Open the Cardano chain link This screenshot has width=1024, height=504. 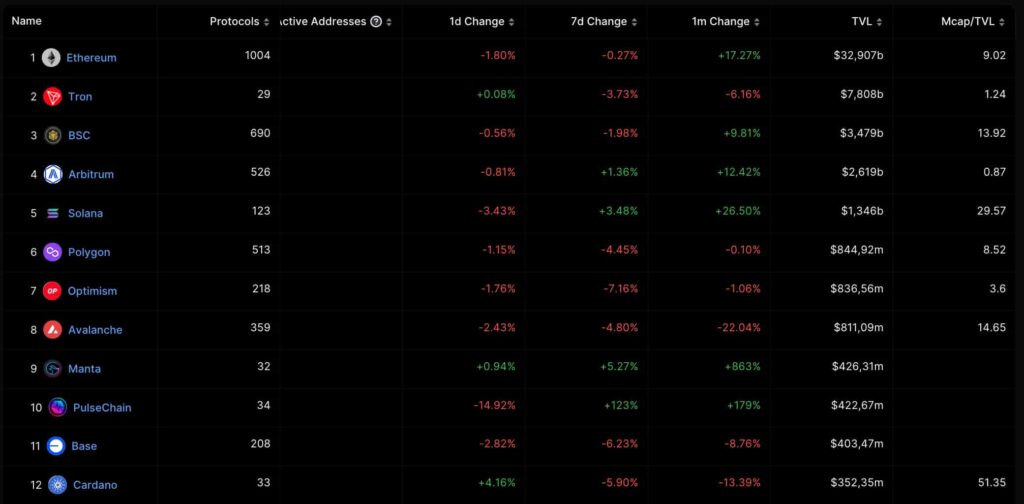click(94, 485)
